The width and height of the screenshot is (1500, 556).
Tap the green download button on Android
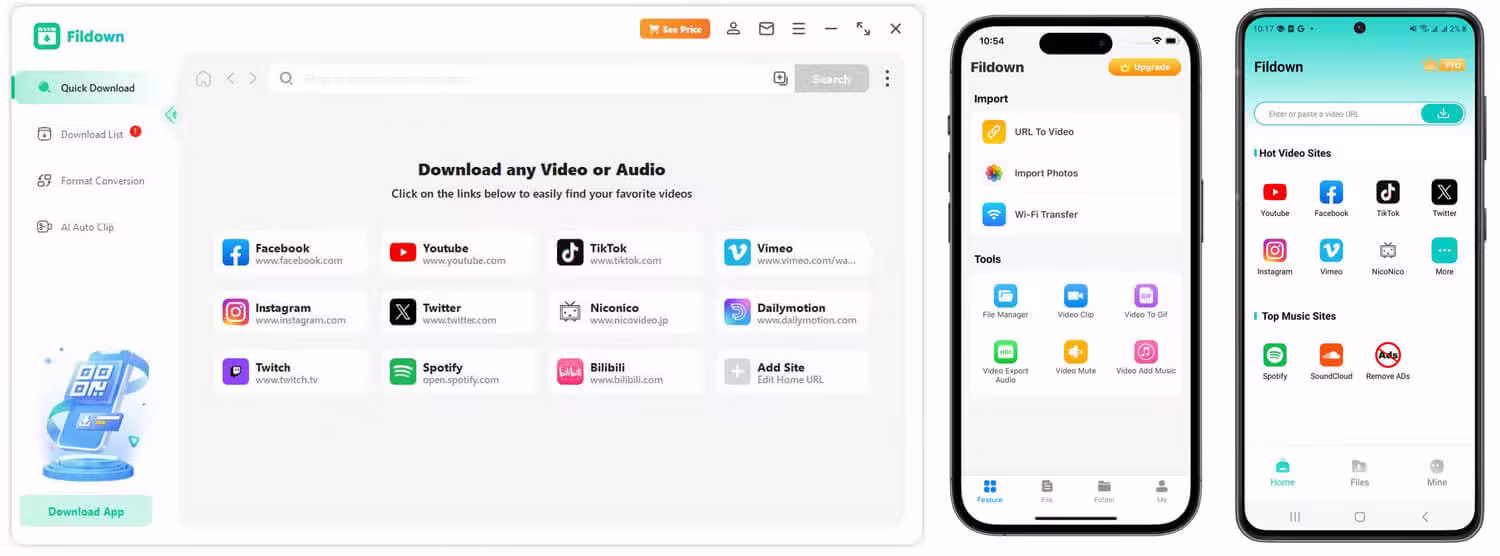coord(1442,114)
